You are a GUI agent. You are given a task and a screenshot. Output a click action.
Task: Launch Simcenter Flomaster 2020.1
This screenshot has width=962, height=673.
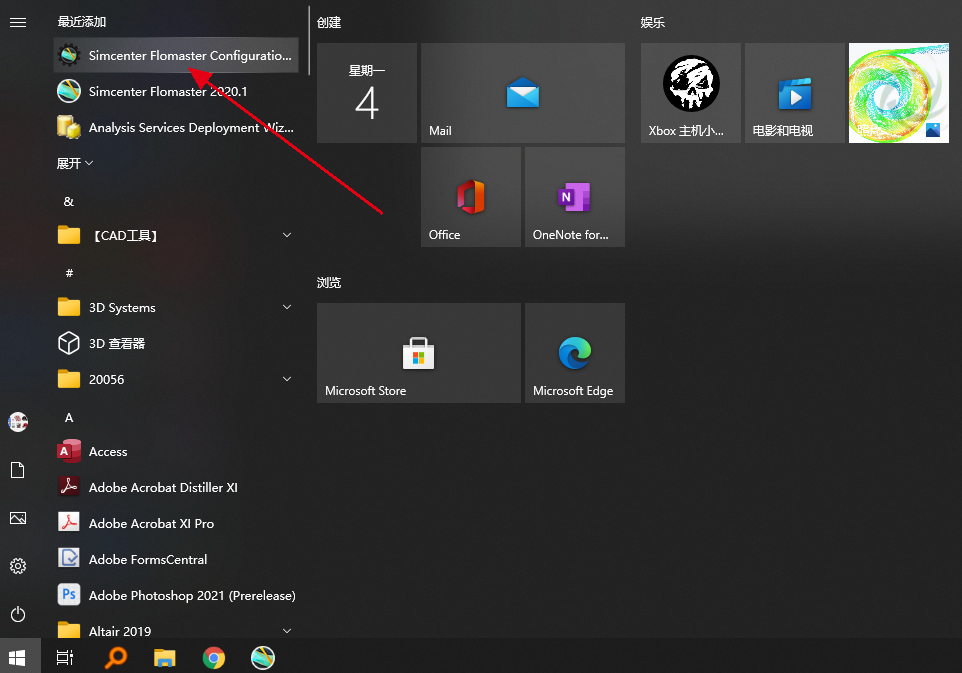[176, 91]
